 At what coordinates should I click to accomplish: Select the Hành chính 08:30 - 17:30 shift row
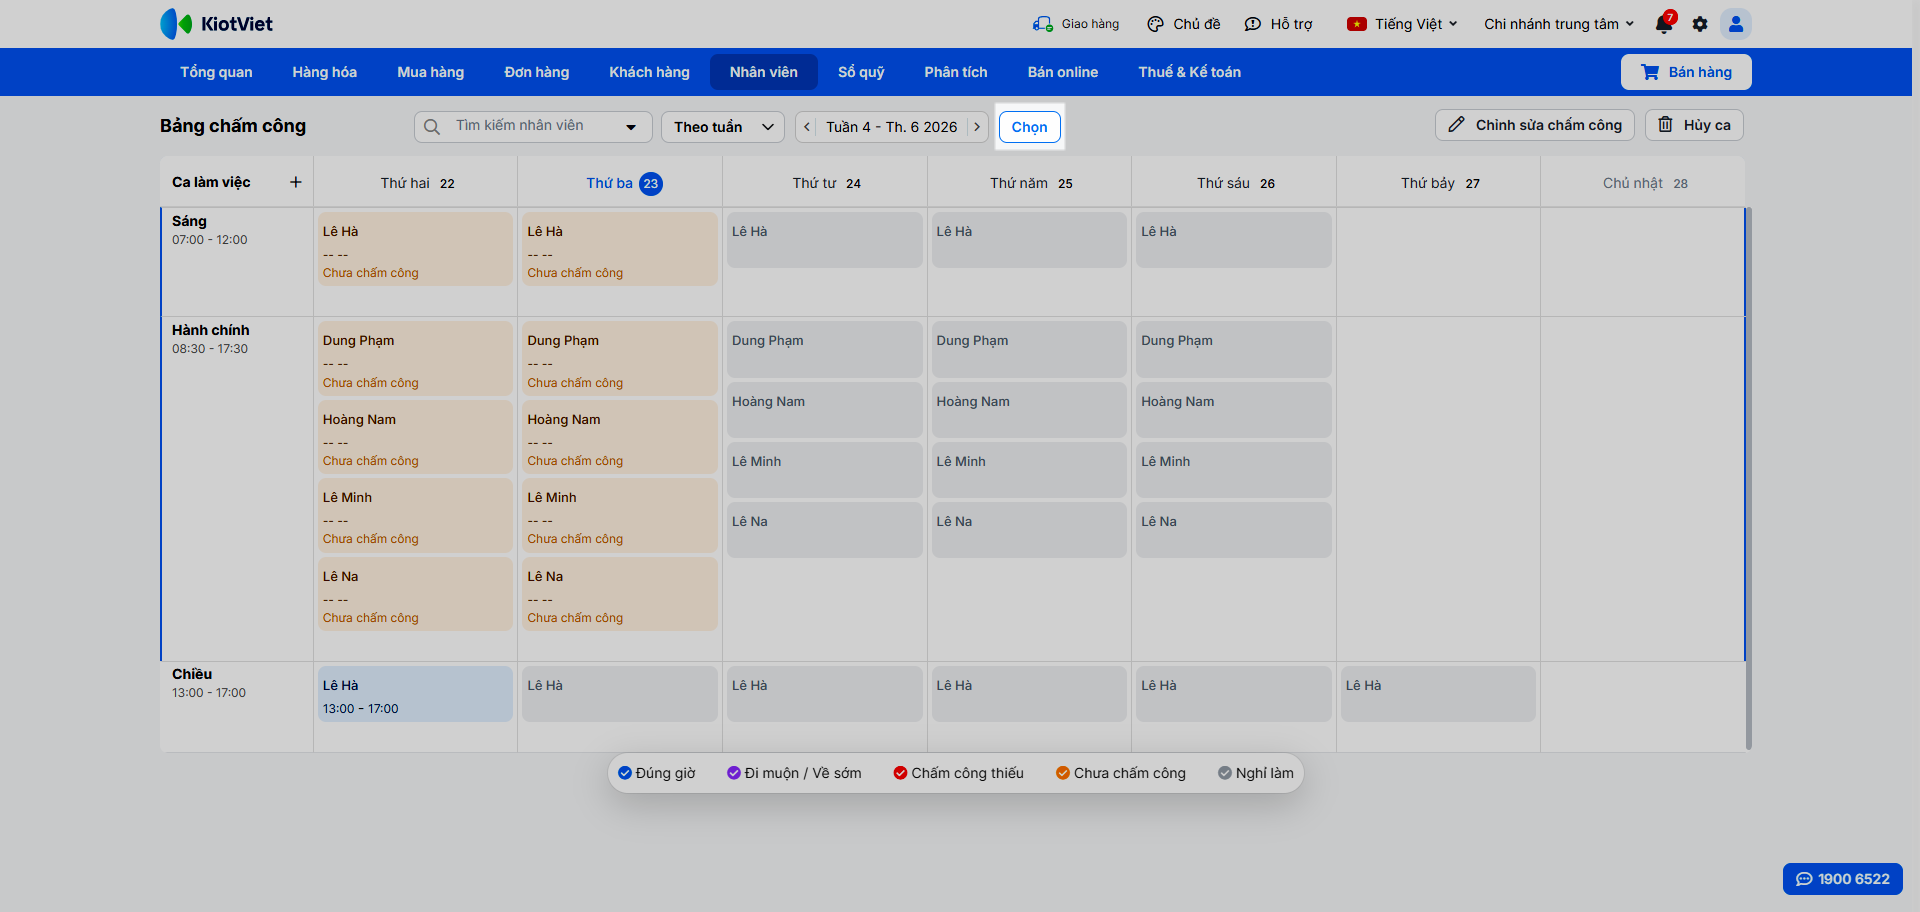click(237, 489)
